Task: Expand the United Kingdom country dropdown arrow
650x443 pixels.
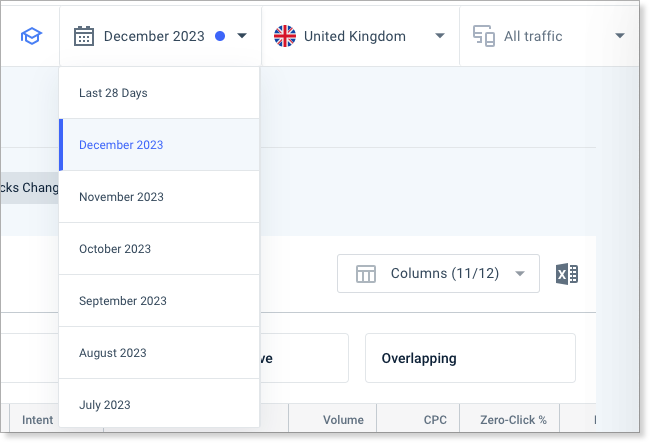Action: (440, 36)
